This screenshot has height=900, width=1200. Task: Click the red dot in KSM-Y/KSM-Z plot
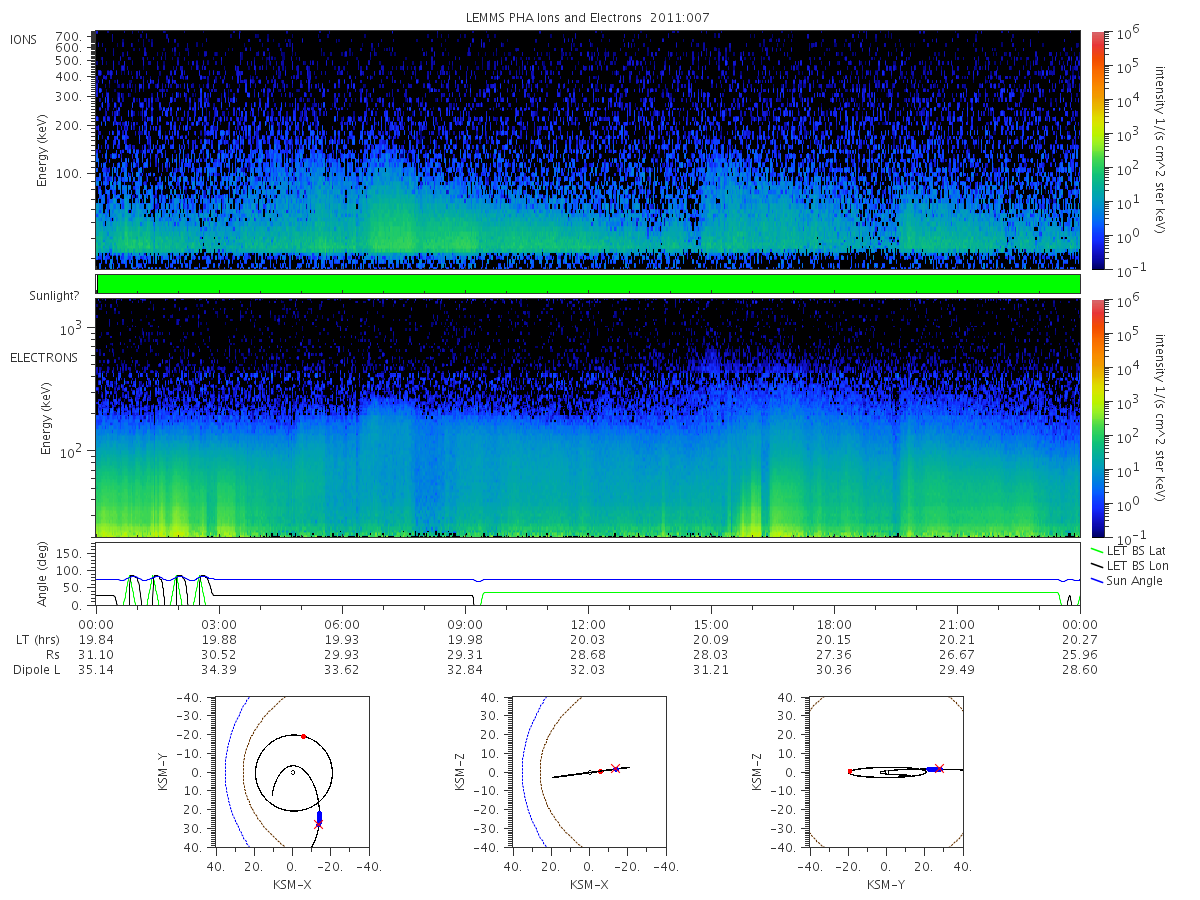pyautogui.click(x=850, y=771)
